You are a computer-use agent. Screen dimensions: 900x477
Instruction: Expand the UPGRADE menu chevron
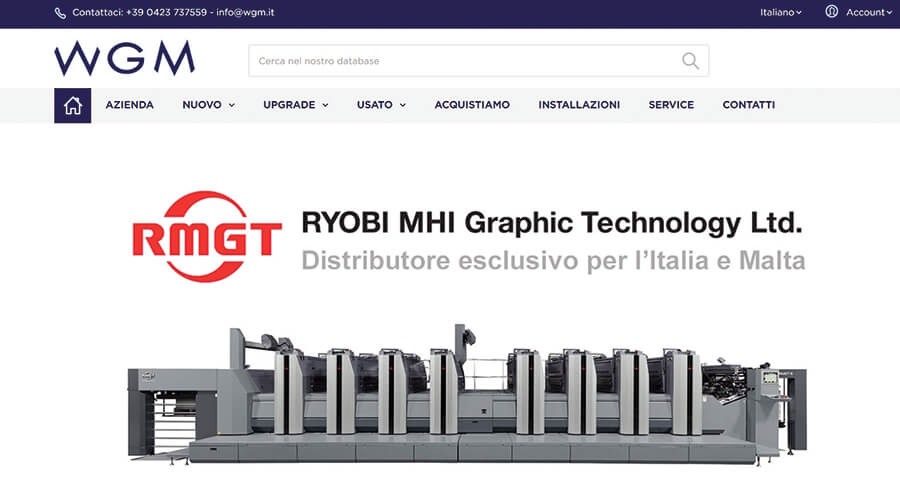(325, 105)
